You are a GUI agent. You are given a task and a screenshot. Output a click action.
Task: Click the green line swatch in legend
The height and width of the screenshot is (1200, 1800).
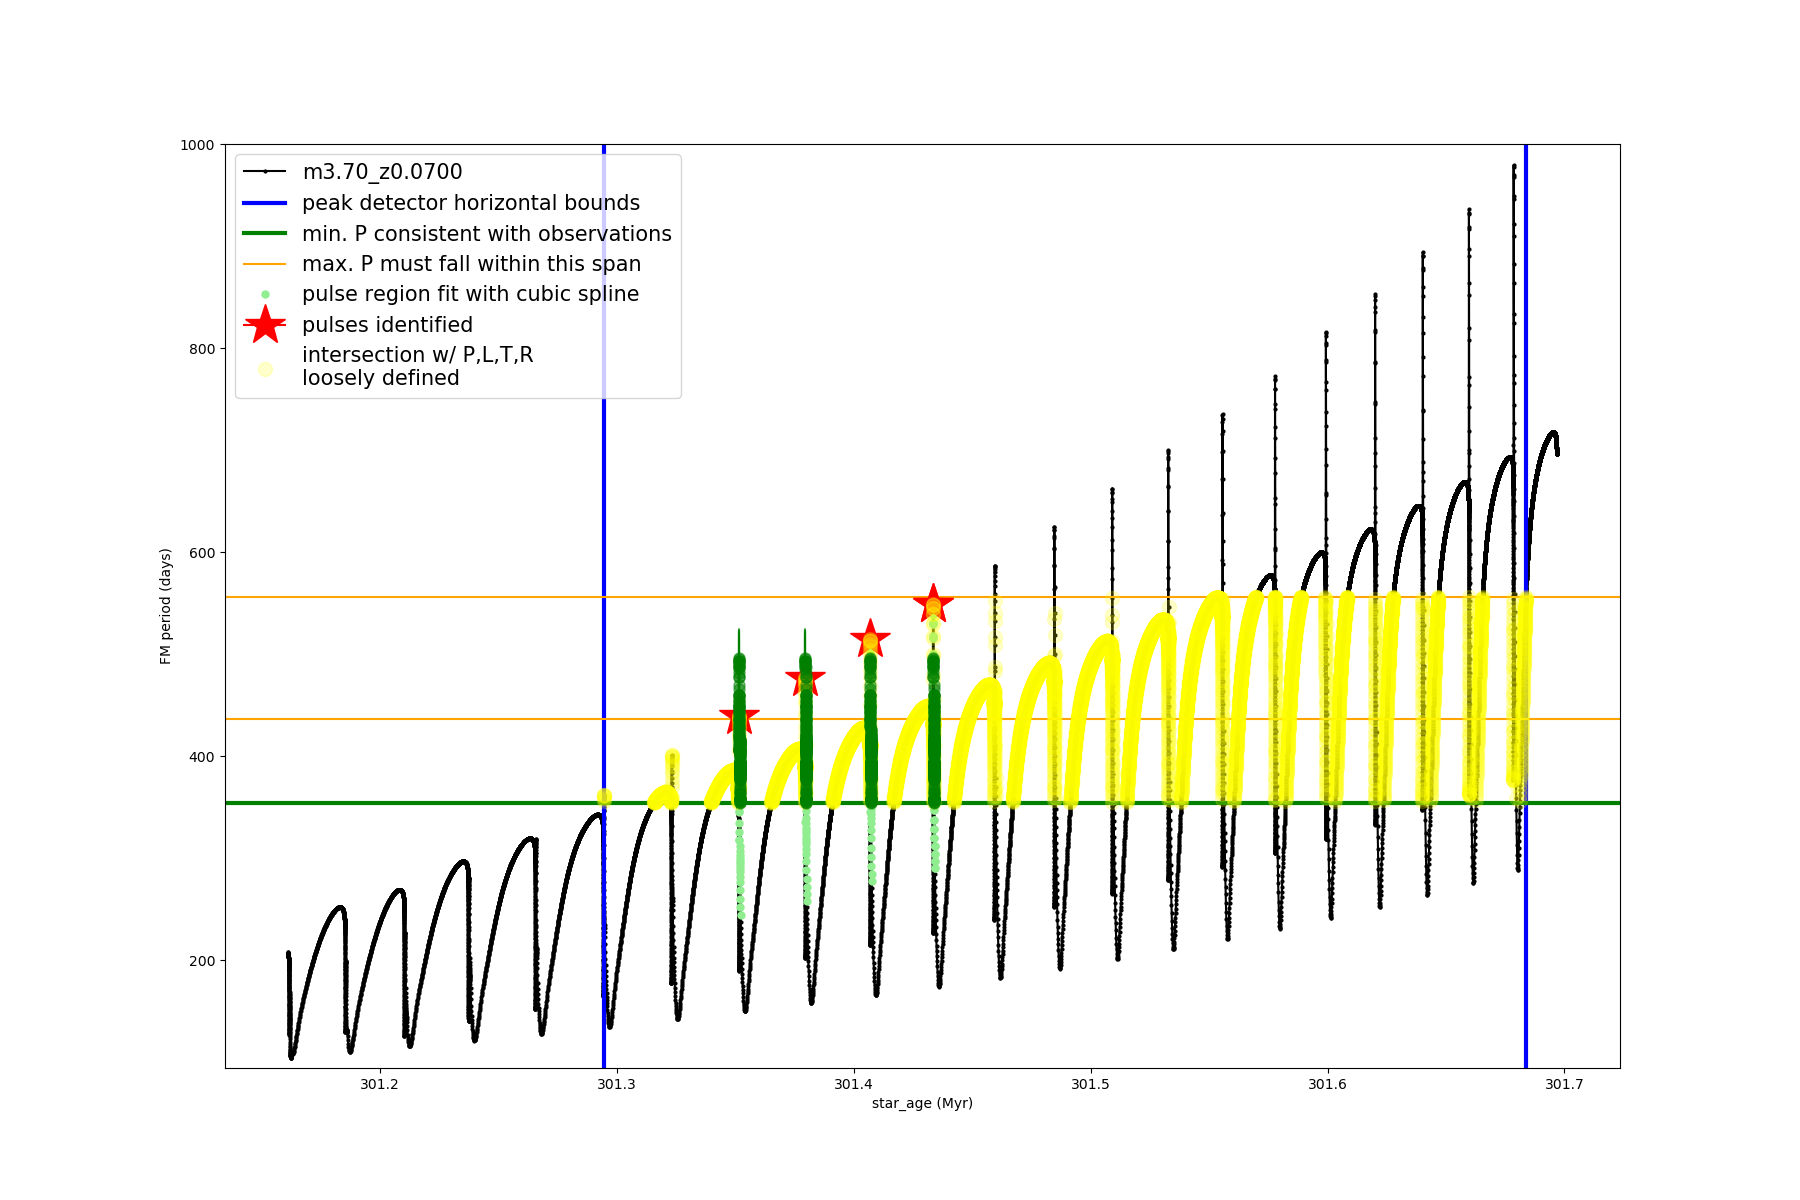pyautogui.click(x=265, y=233)
